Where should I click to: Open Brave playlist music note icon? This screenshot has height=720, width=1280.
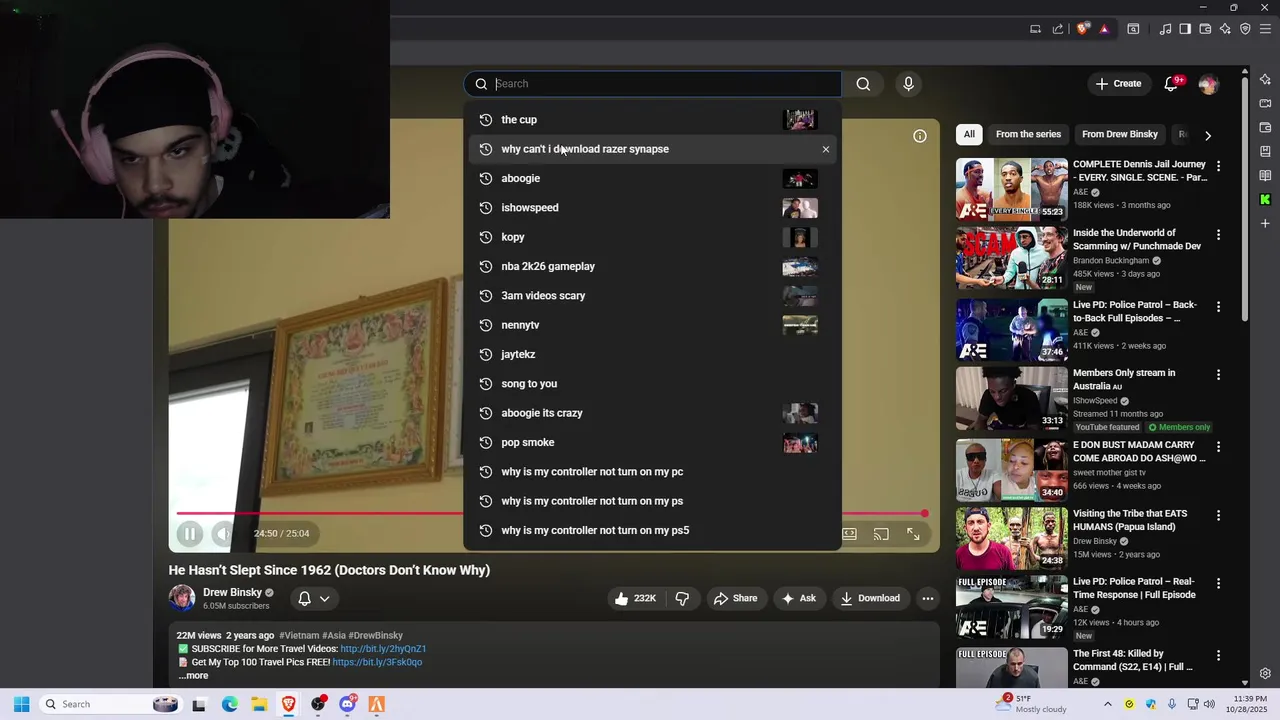tap(1165, 29)
